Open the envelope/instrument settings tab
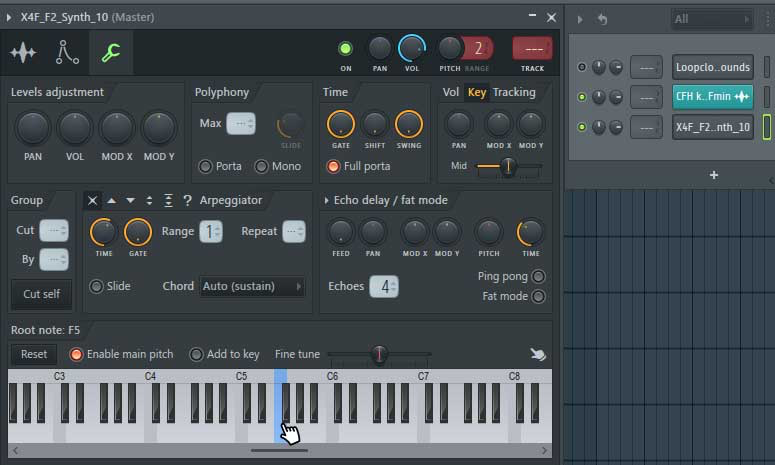 (67, 53)
